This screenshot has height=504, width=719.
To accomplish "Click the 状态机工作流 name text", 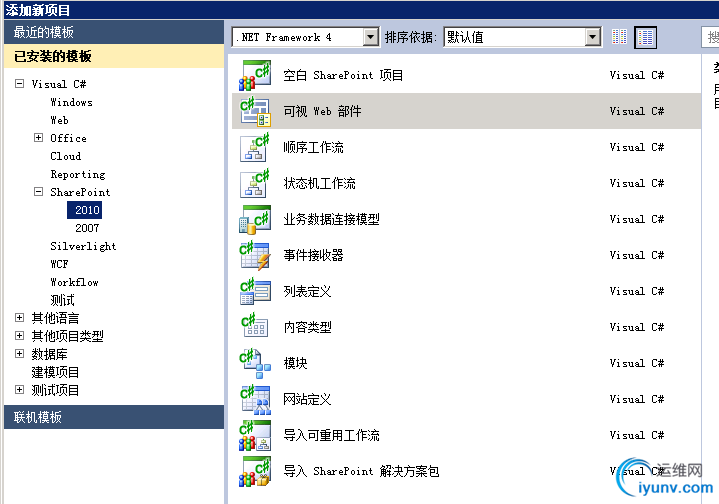I will click(319, 183).
